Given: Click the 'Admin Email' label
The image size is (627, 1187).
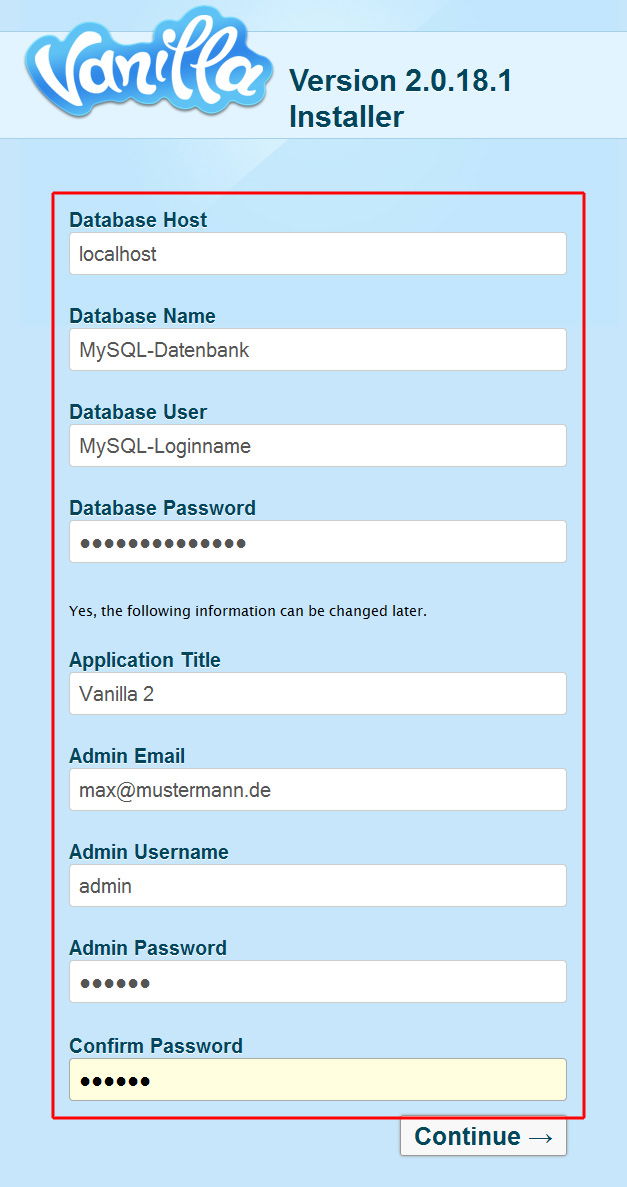Looking at the screenshot, I should [x=127, y=756].
